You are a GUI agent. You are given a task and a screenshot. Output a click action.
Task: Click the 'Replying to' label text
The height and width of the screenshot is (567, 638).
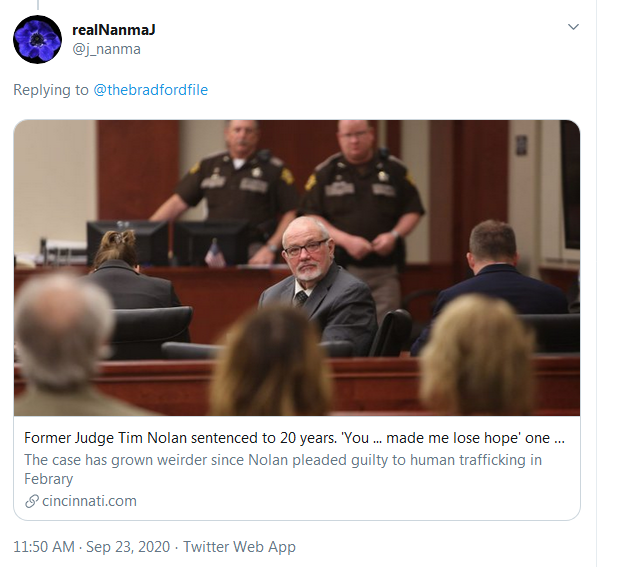pos(50,90)
